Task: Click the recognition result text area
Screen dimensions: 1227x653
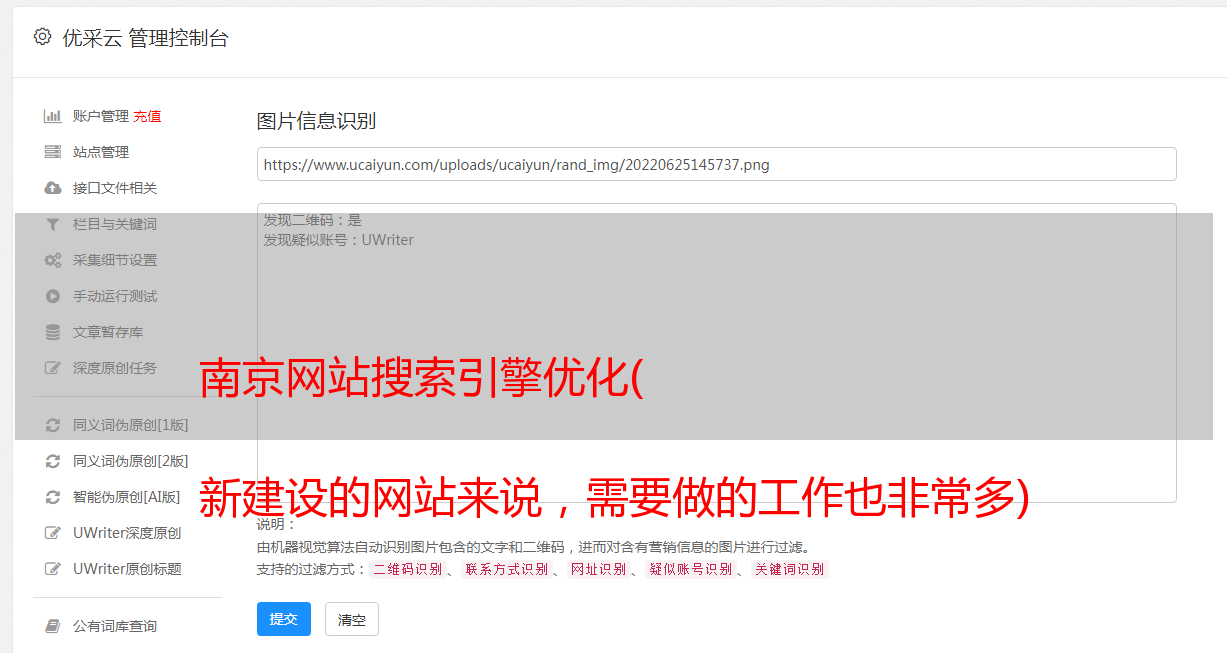Action: (x=716, y=353)
